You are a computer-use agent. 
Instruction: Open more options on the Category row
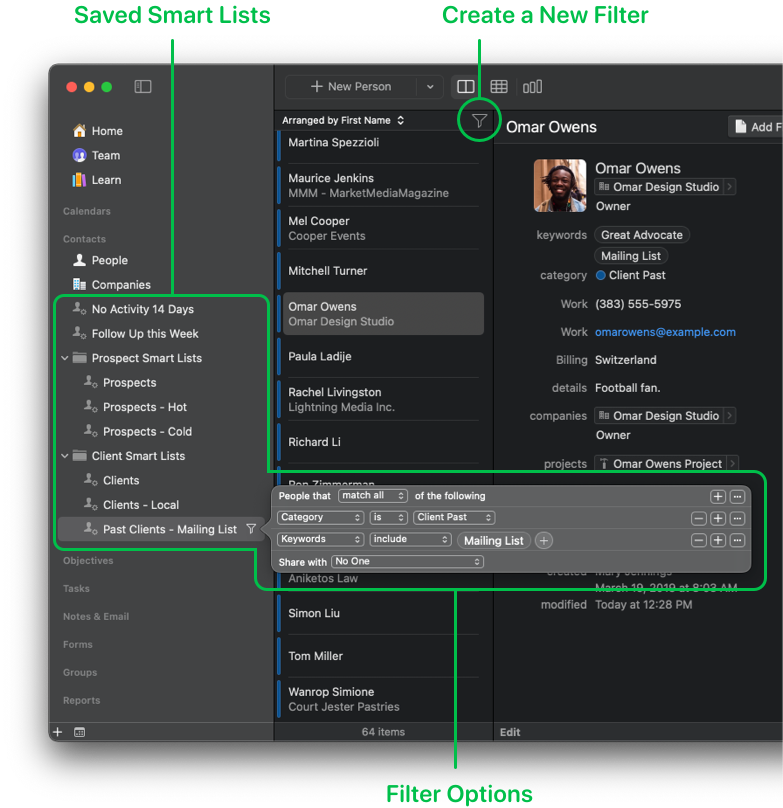738,518
